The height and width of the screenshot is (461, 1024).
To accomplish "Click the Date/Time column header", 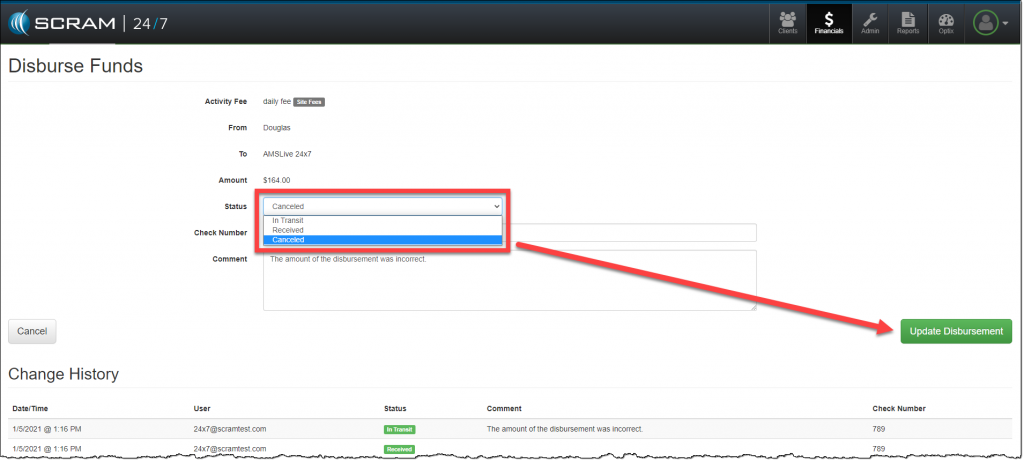I will [x=30, y=409].
